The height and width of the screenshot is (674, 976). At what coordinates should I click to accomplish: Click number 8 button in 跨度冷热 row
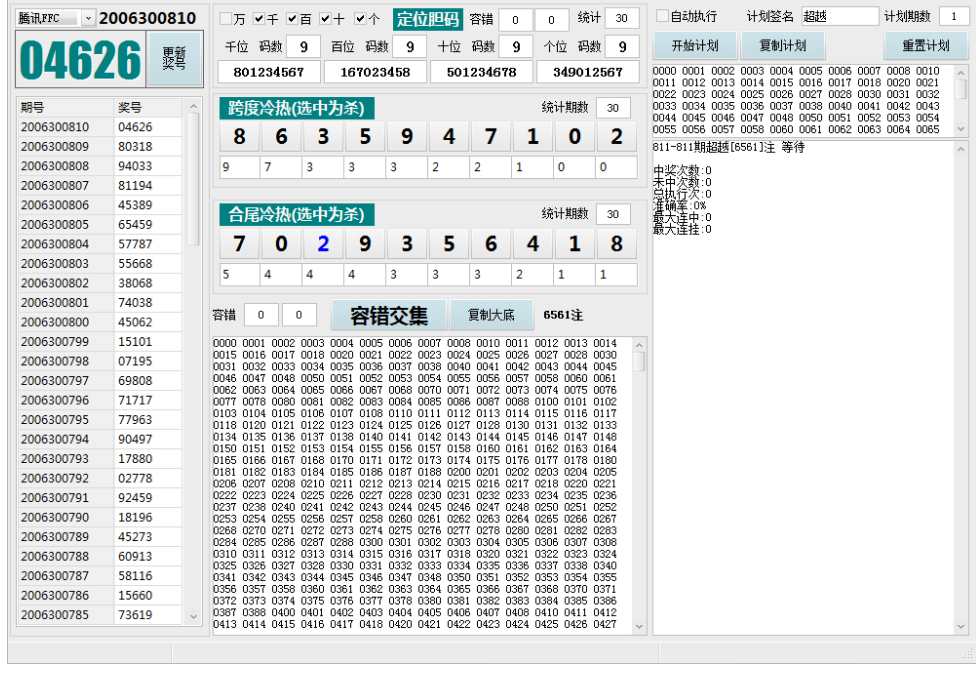(239, 136)
